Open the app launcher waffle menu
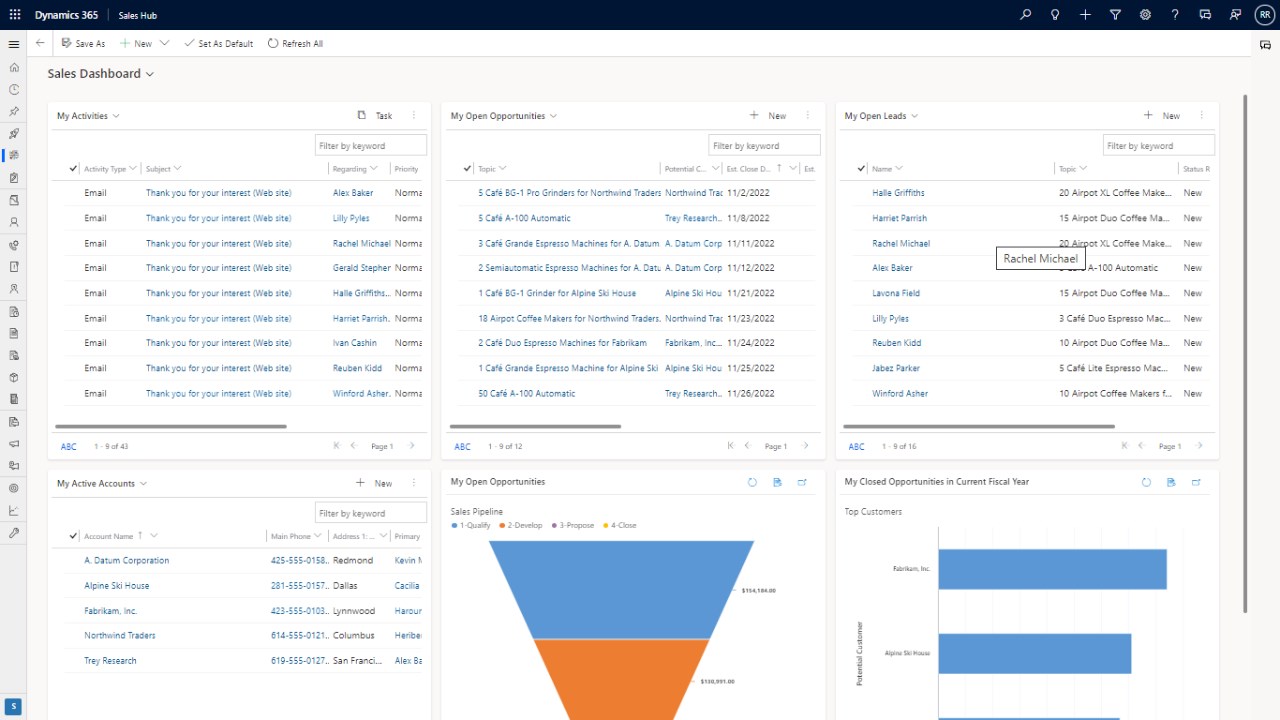The width and height of the screenshot is (1280, 720). click(14, 15)
